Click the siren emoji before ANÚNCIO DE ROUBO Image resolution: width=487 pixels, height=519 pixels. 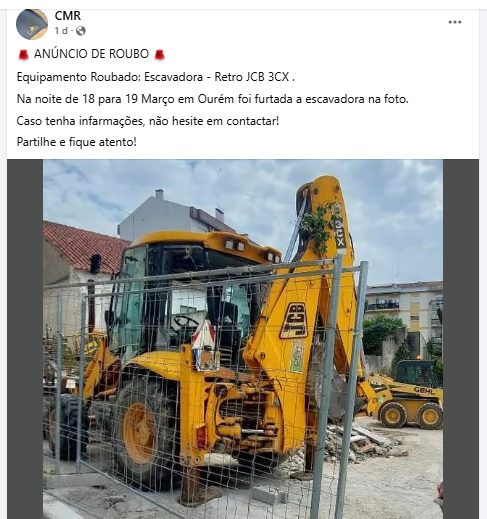[x=23, y=54]
